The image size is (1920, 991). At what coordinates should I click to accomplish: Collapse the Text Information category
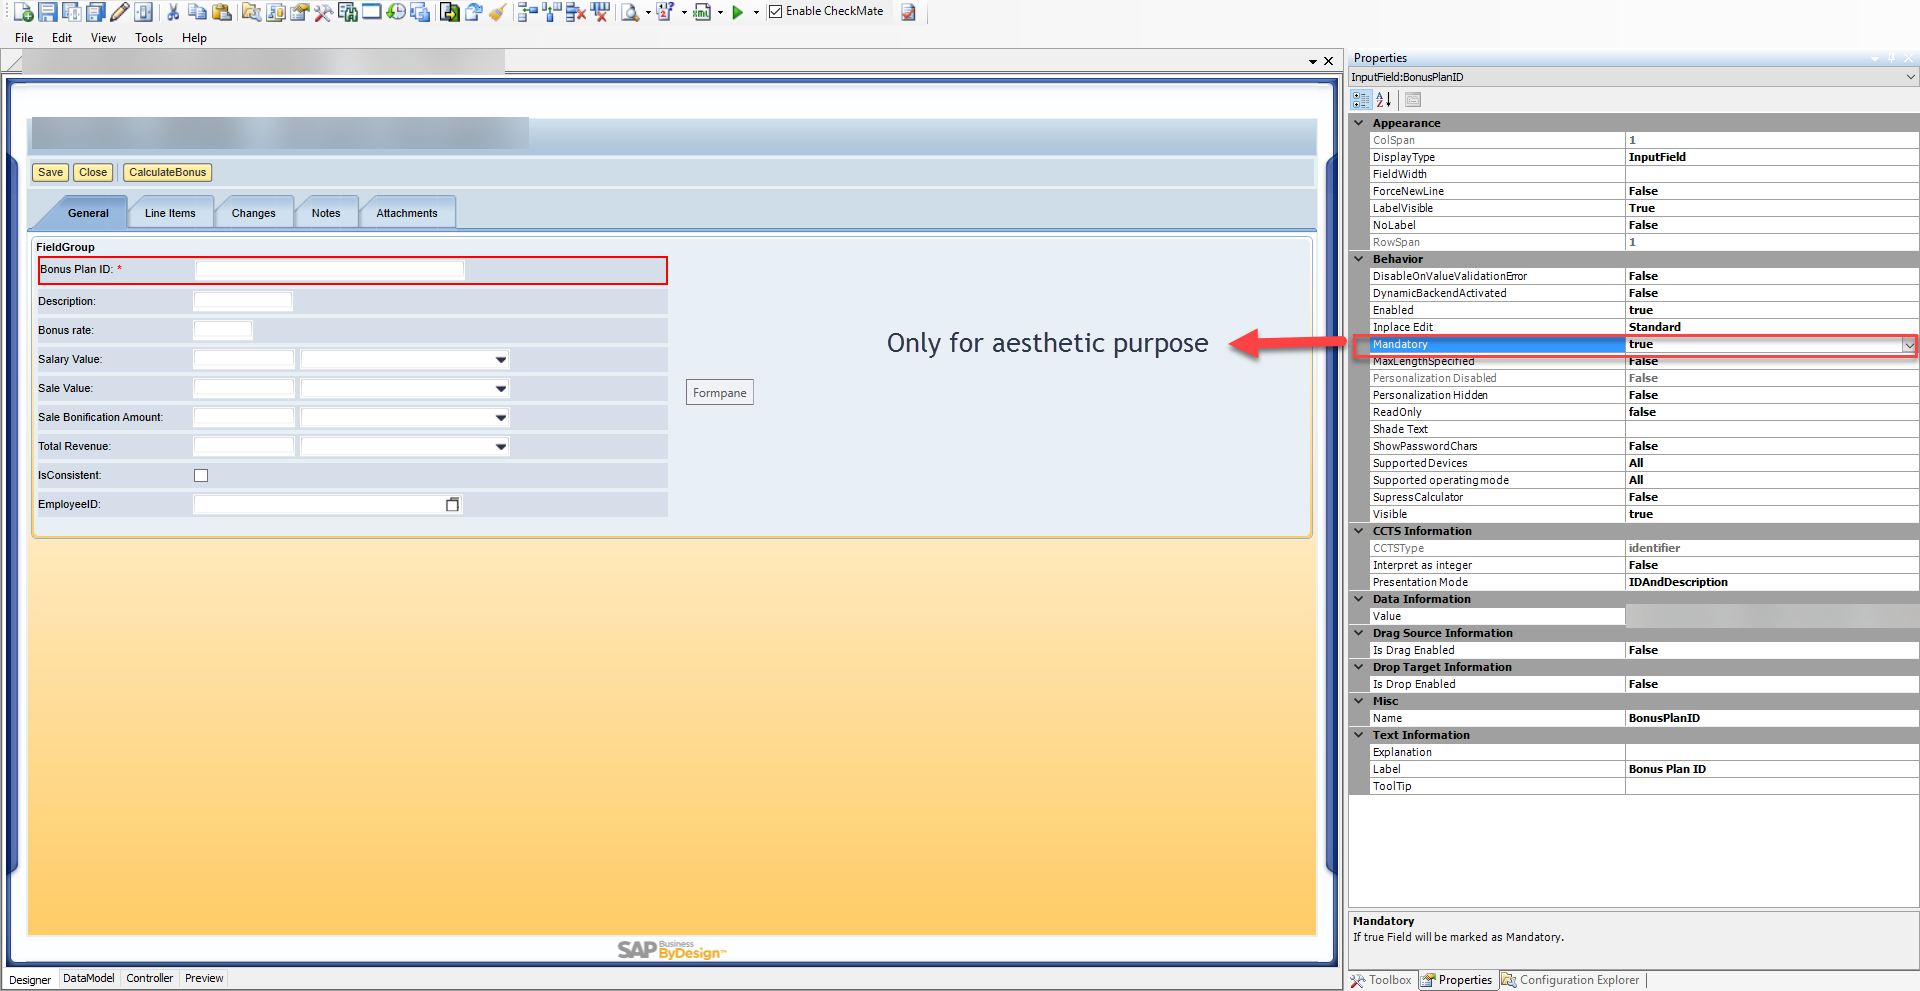tap(1359, 735)
